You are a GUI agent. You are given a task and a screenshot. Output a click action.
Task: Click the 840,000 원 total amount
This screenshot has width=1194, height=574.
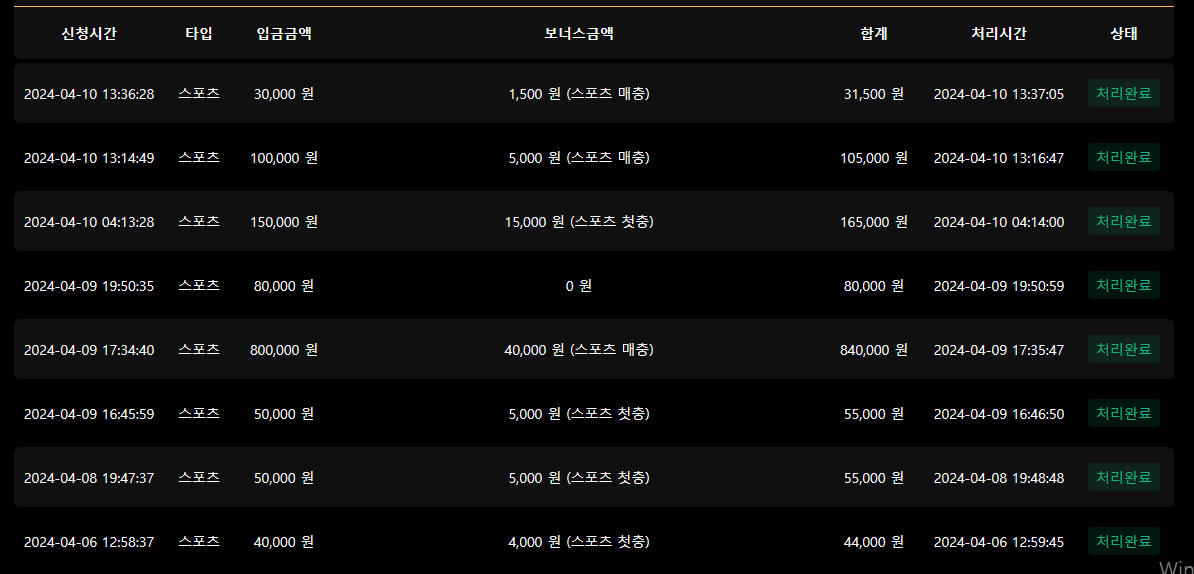(874, 349)
